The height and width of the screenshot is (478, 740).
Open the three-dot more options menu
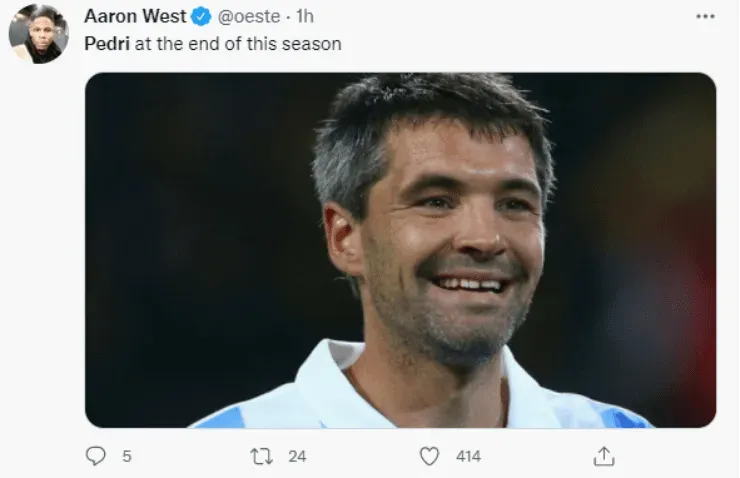pos(705,16)
